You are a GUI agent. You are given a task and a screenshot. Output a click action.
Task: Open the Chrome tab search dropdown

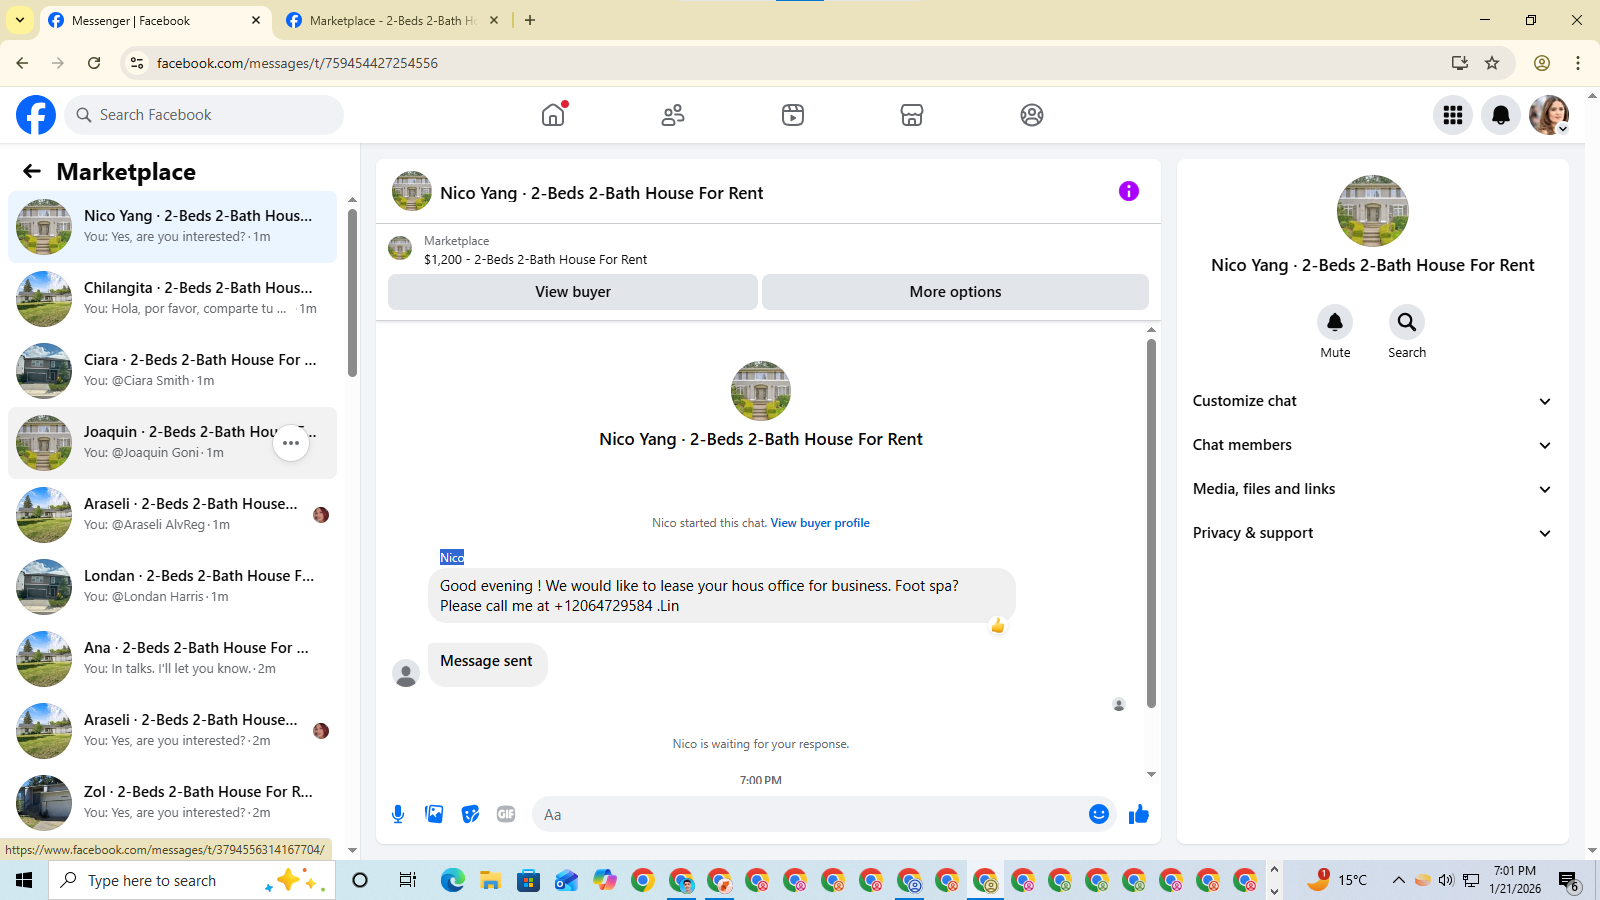pos(19,20)
